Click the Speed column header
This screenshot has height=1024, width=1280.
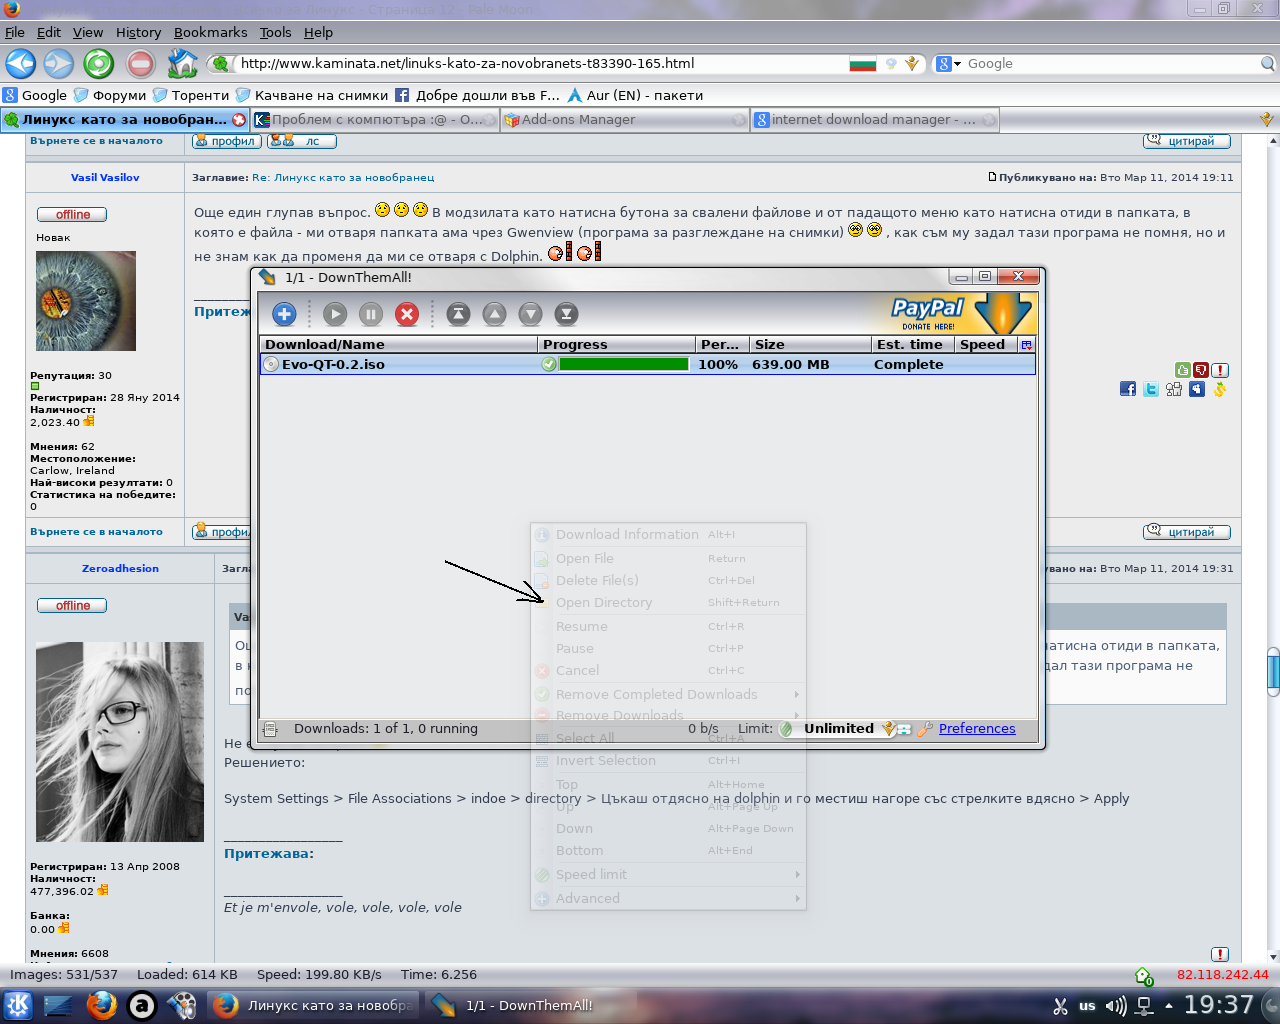point(985,344)
